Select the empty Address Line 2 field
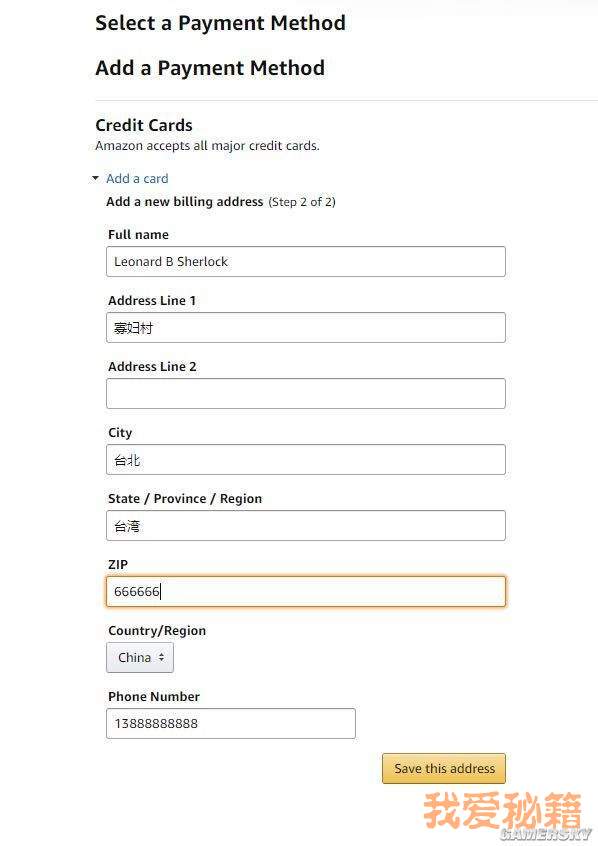 pos(306,393)
